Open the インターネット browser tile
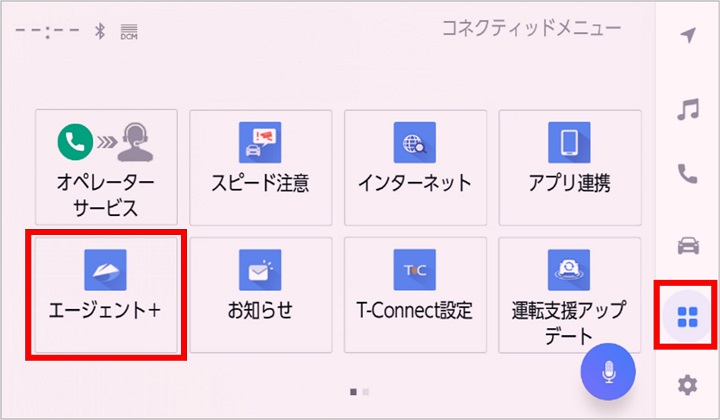The height and width of the screenshot is (420, 720). click(x=415, y=167)
